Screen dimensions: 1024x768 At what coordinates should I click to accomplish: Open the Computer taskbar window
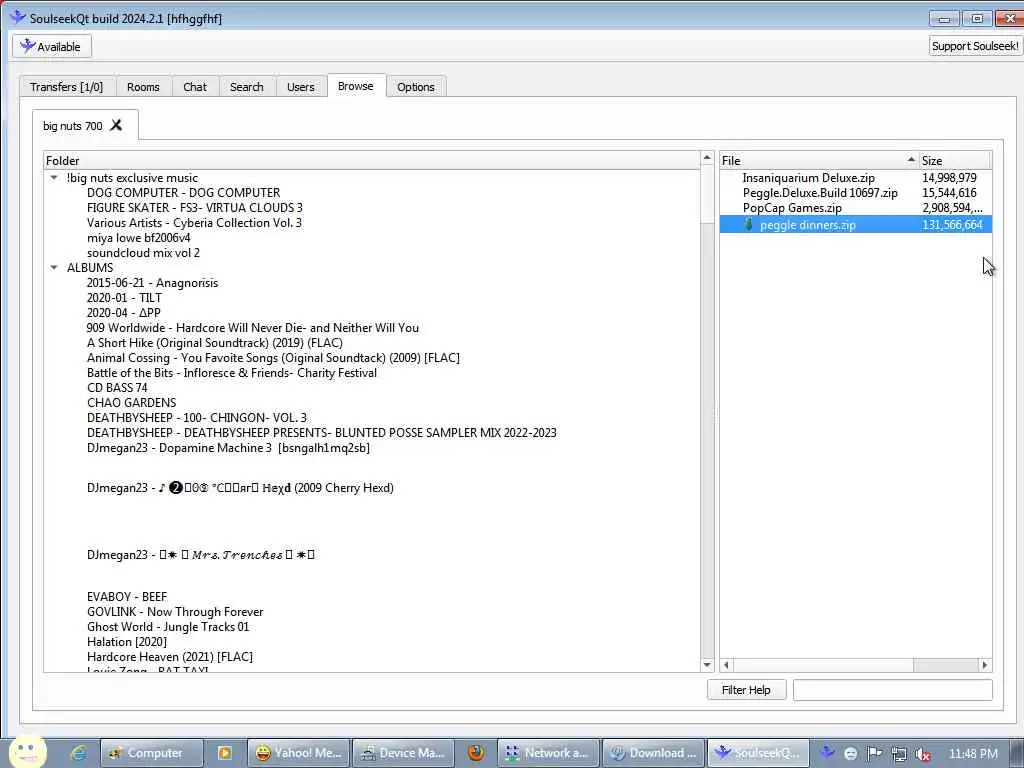152,753
